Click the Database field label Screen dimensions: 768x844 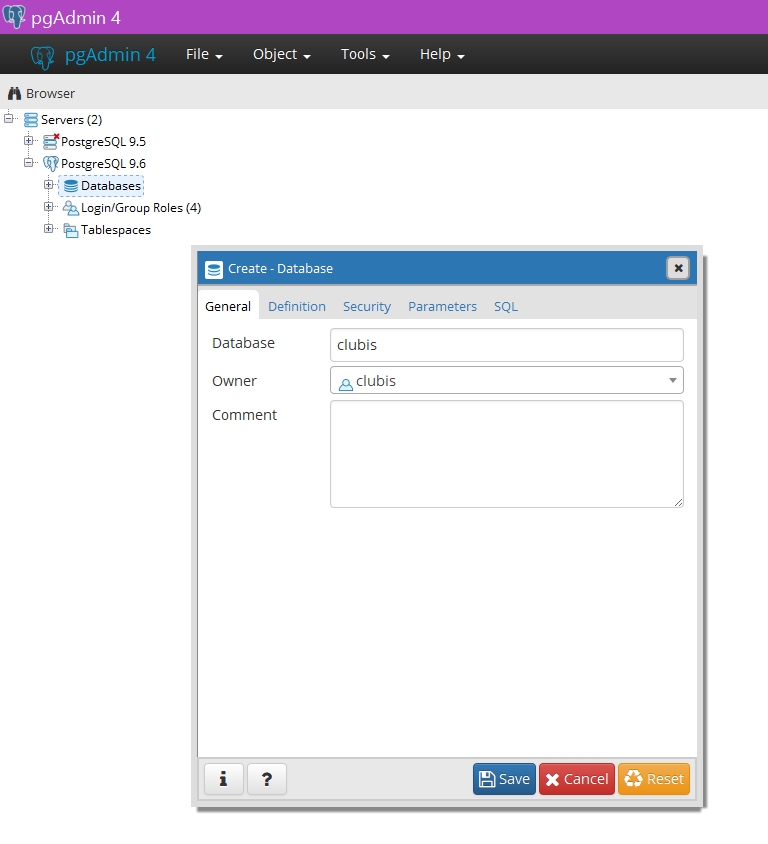[x=243, y=343]
